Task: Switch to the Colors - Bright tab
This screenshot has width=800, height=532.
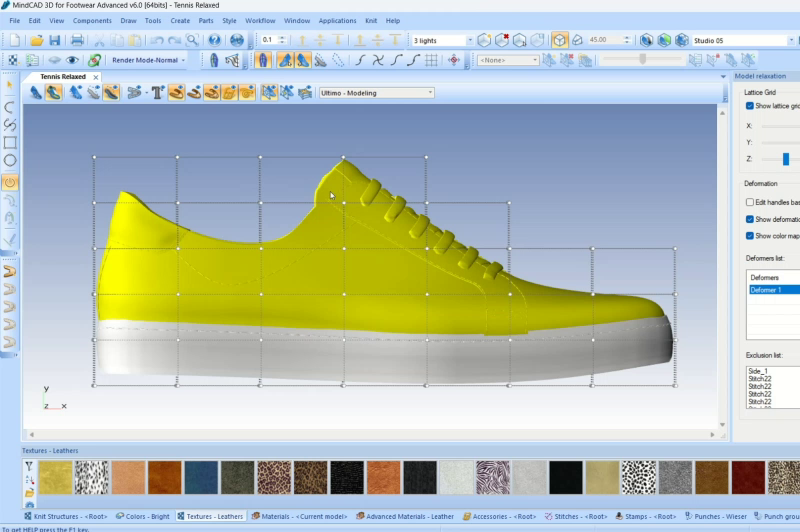Action: tap(142, 516)
